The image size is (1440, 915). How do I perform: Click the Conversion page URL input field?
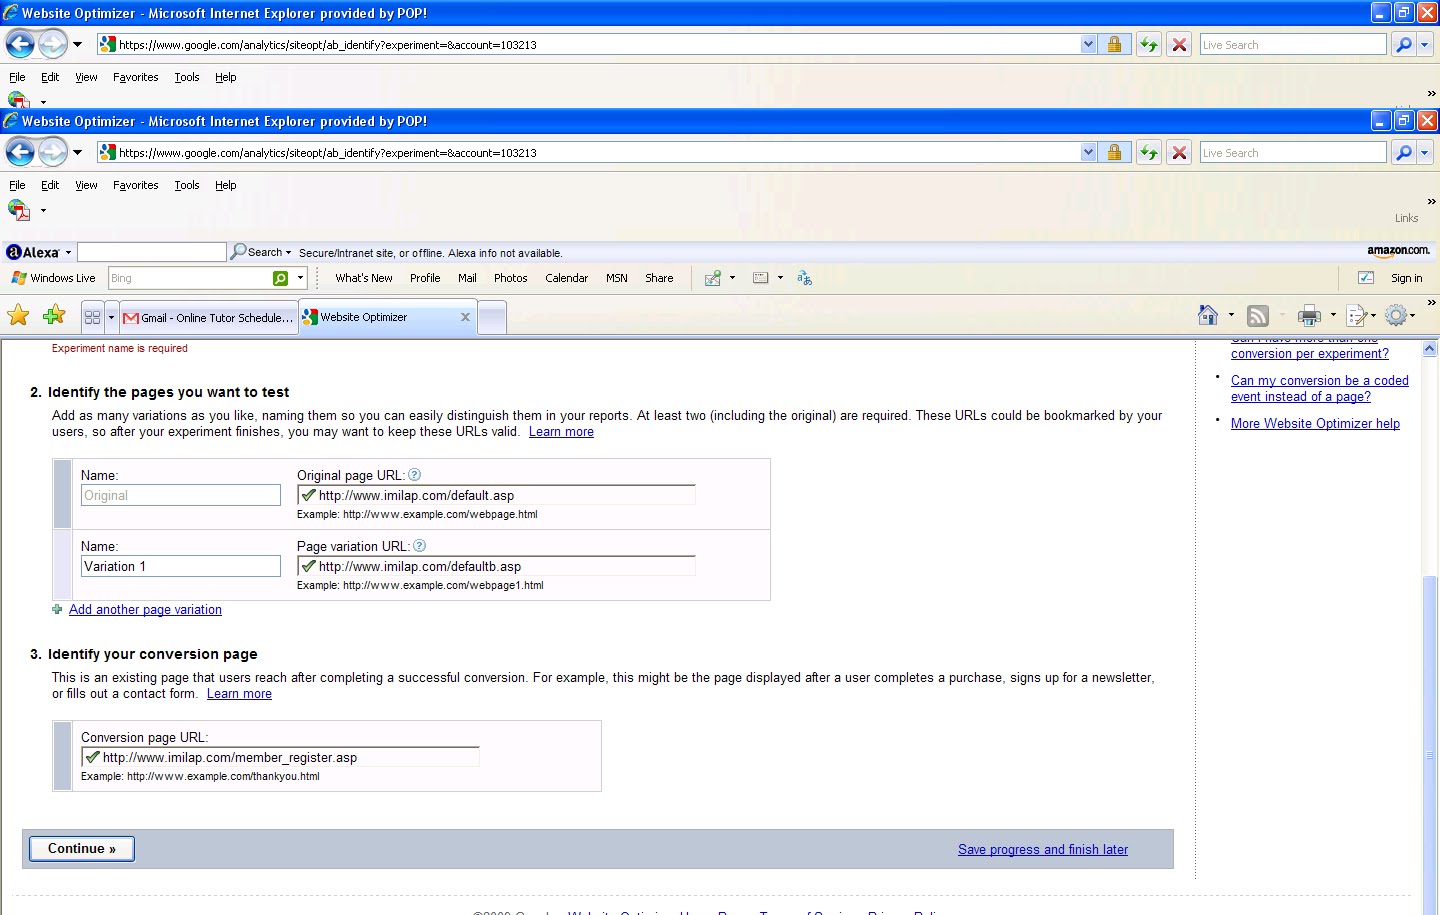pyautogui.click(x=280, y=757)
